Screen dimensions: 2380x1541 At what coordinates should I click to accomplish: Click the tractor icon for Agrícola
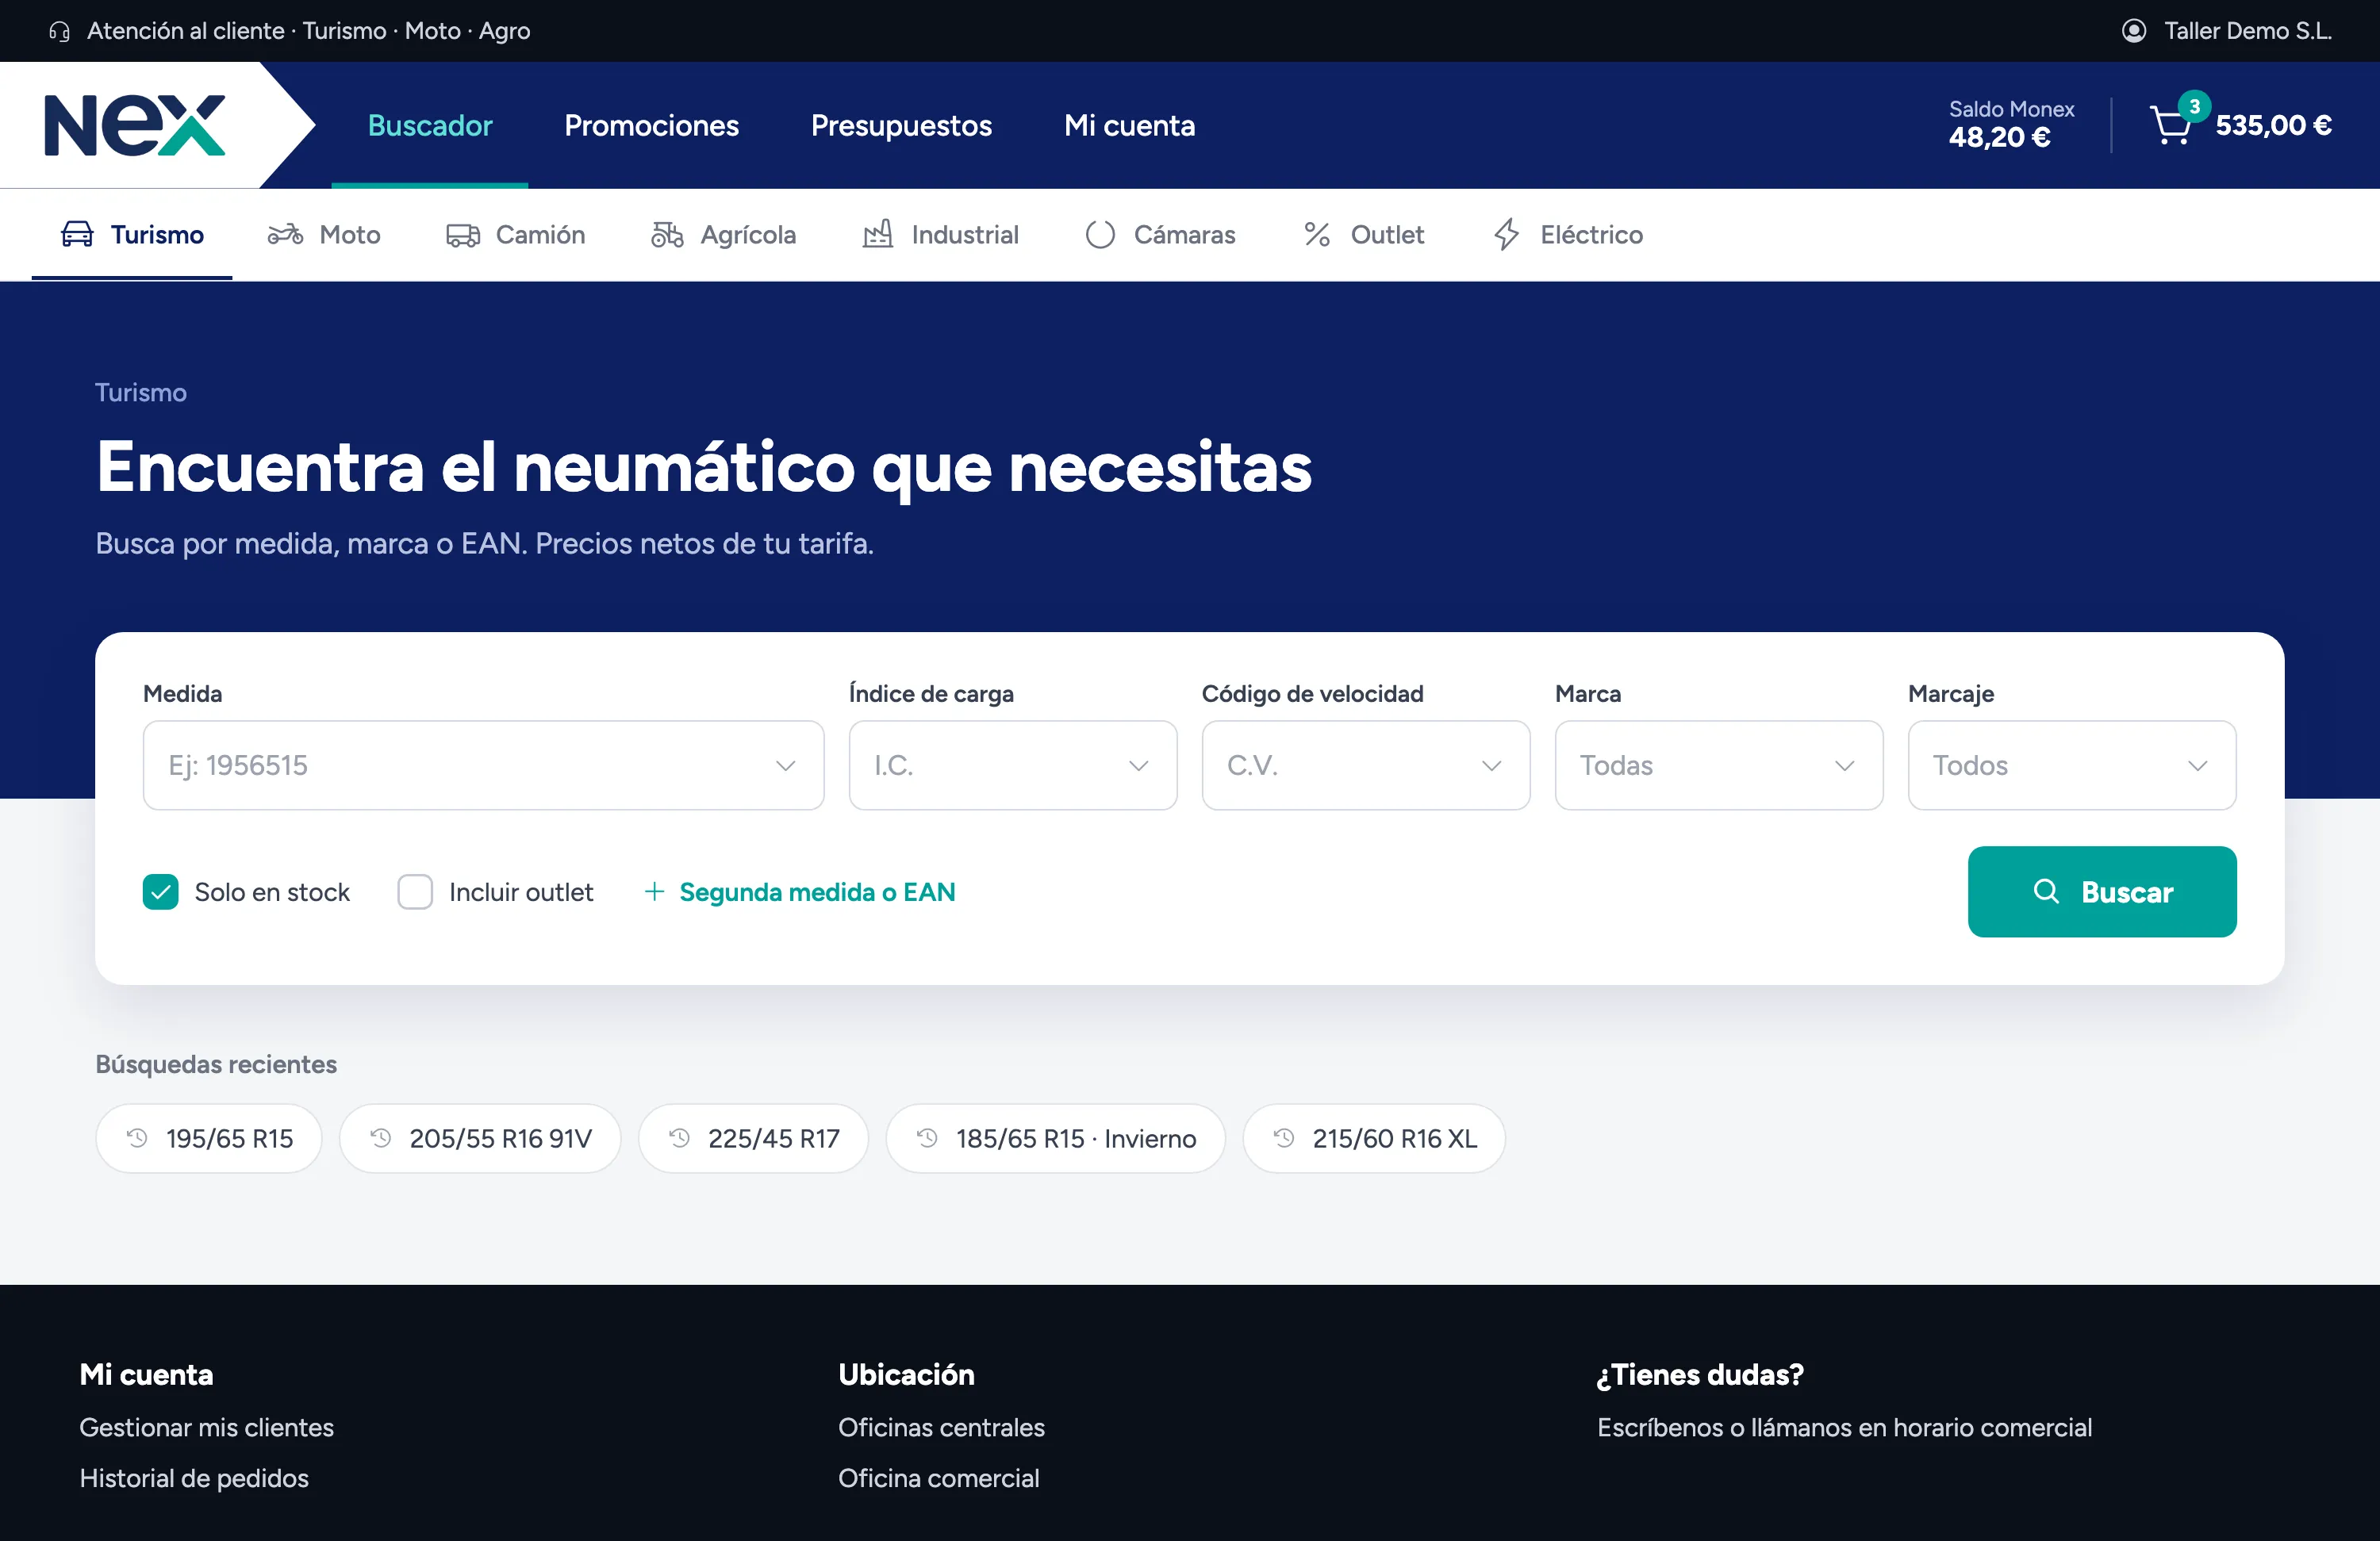(667, 234)
